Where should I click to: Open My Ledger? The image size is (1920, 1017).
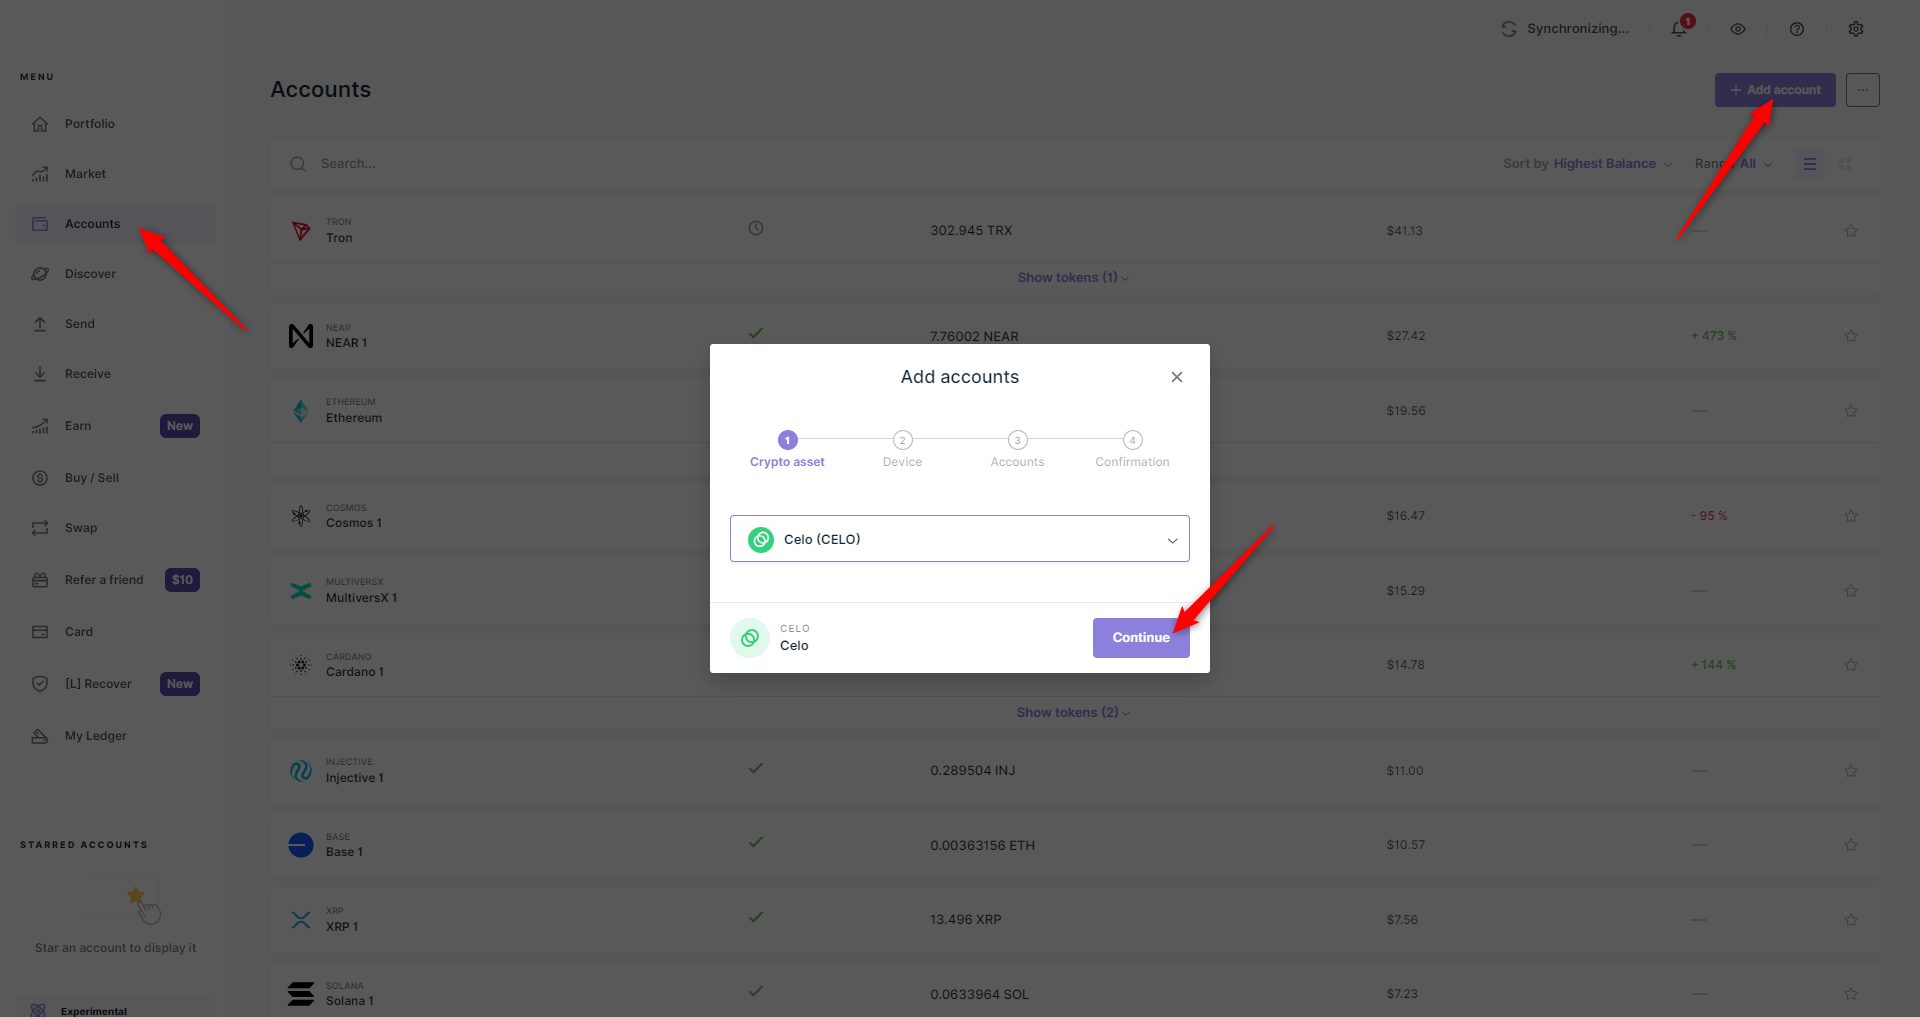pyautogui.click(x=115, y=736)
